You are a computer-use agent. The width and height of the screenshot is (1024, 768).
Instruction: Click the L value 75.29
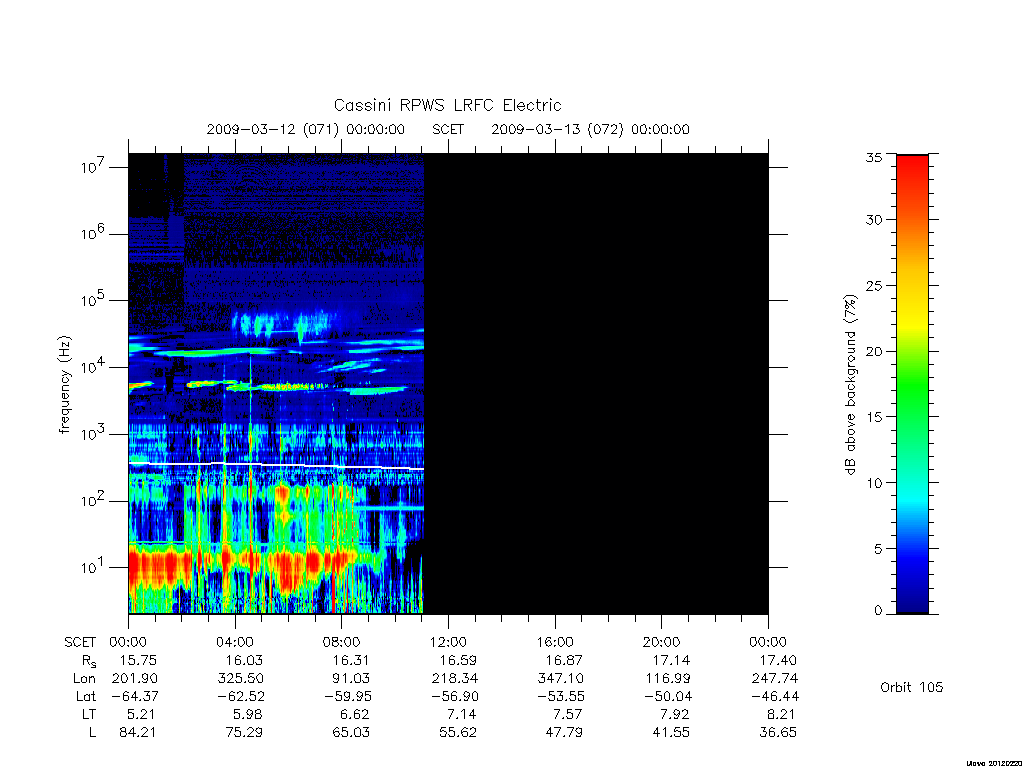coord(244,732)
